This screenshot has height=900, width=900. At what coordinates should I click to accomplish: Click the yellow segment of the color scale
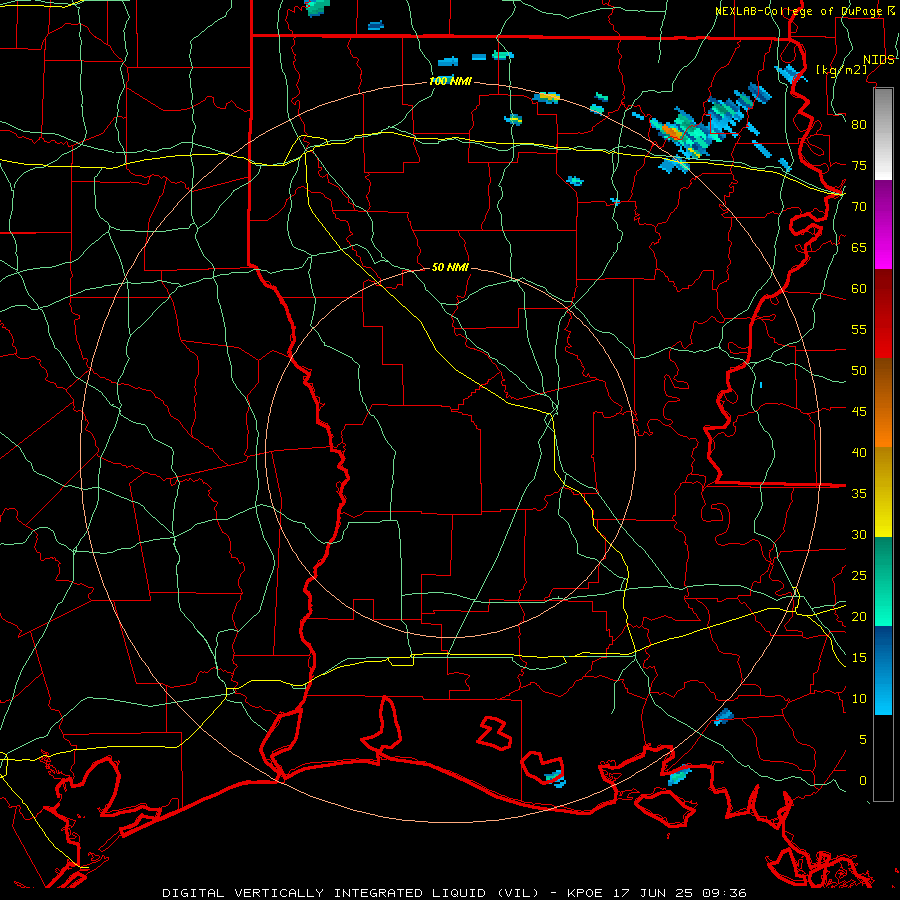[x=883, y=492]
